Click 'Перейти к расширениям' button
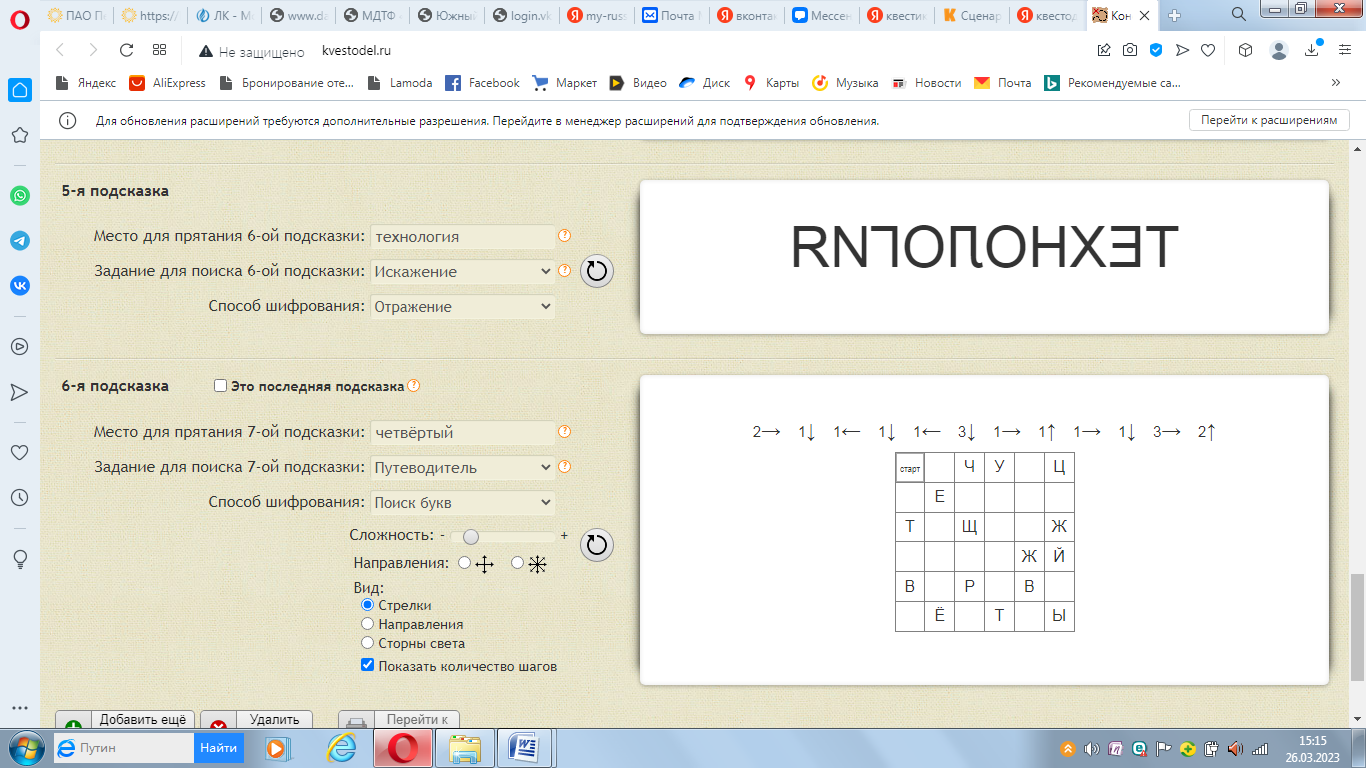 tap(1268, 120)
